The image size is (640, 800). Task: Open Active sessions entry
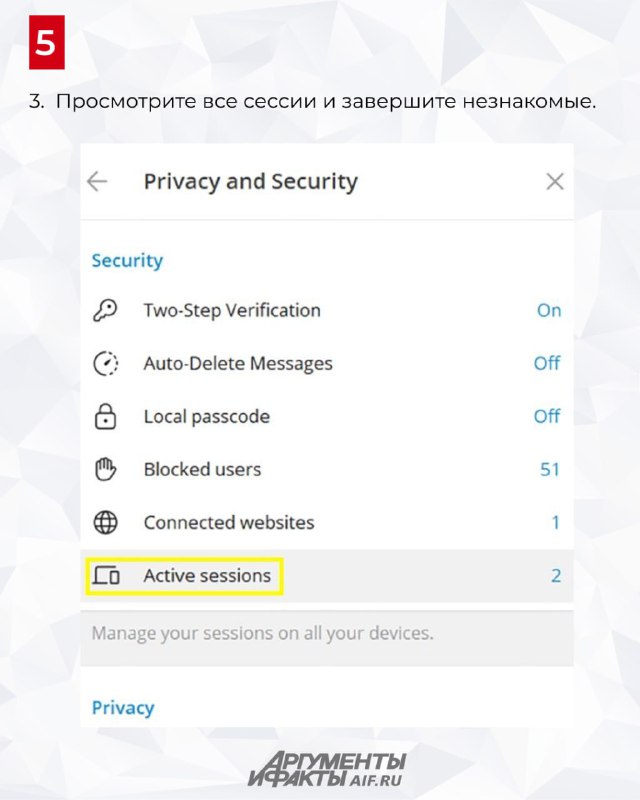click(x=327, y=576)
